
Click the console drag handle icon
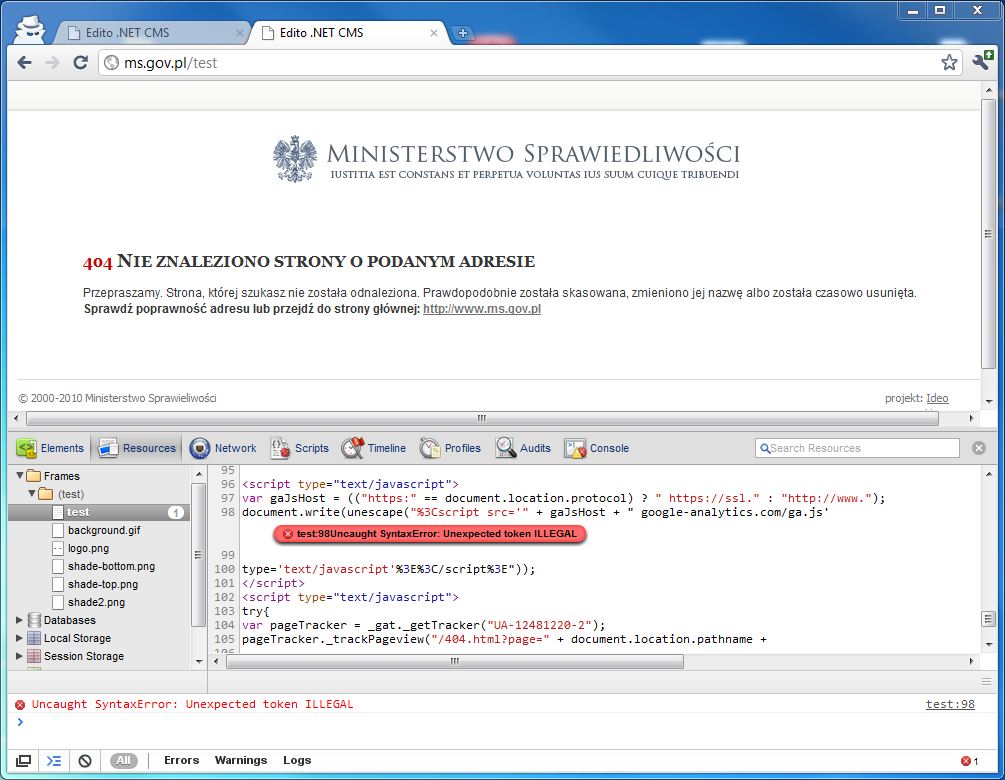click(986, 681)
